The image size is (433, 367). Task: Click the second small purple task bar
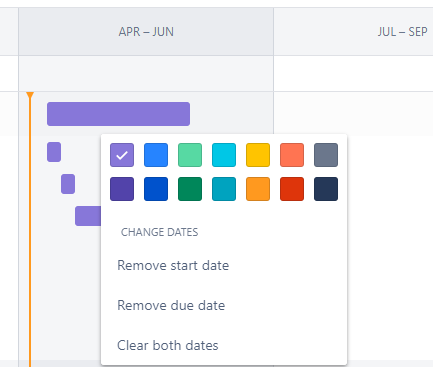click(68, 184)
